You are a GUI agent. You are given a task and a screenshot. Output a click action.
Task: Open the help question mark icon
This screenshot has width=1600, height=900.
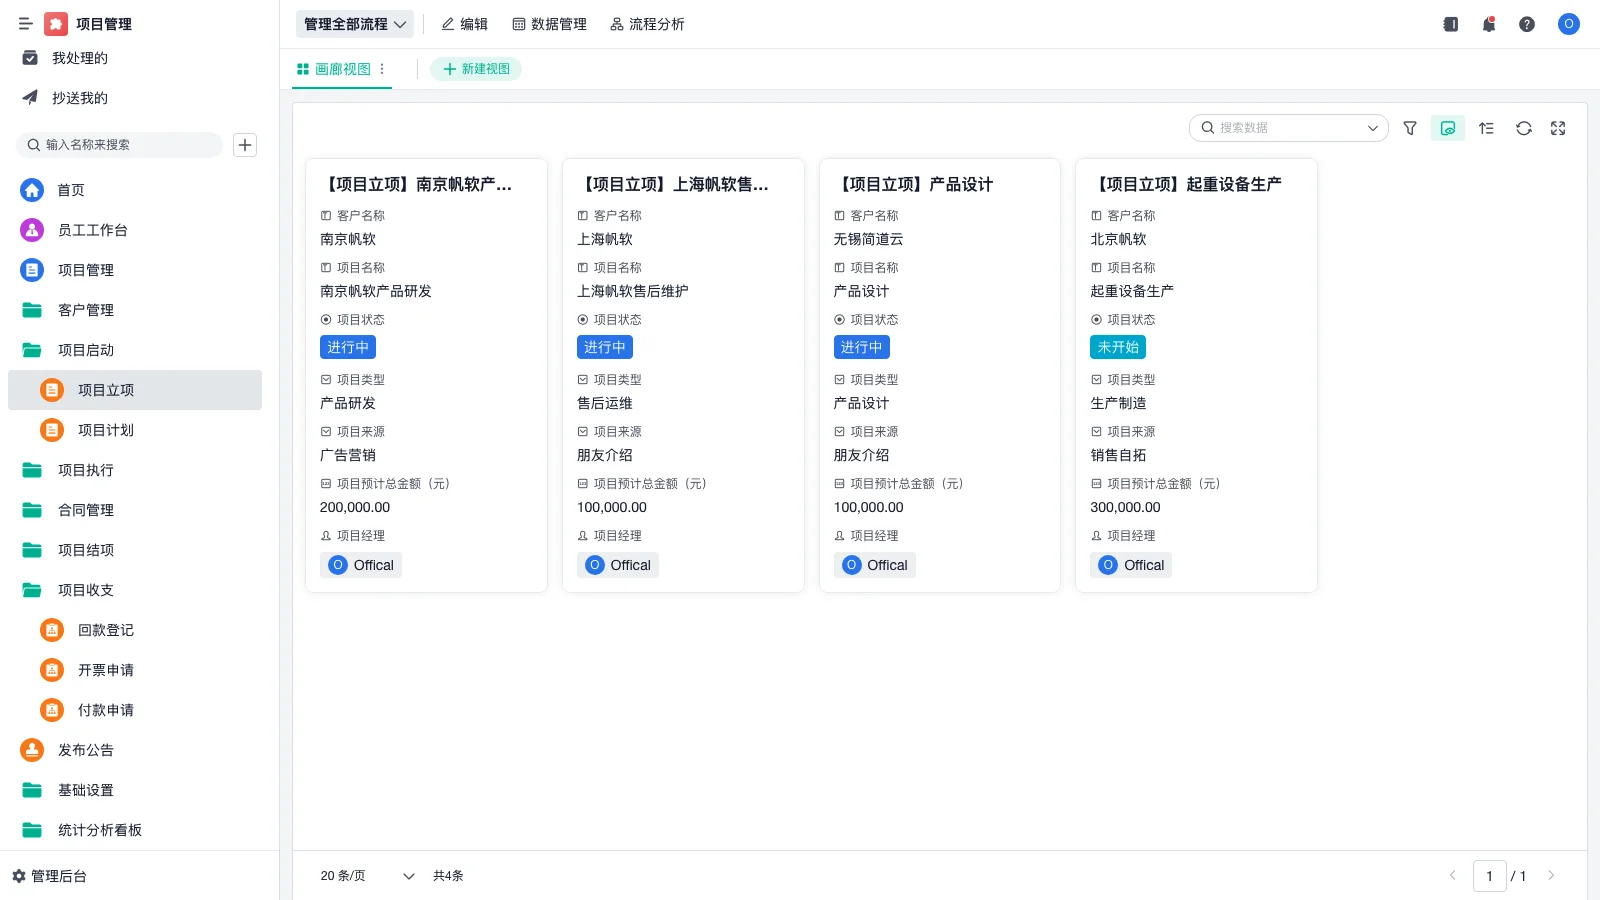click(1527, 24)
